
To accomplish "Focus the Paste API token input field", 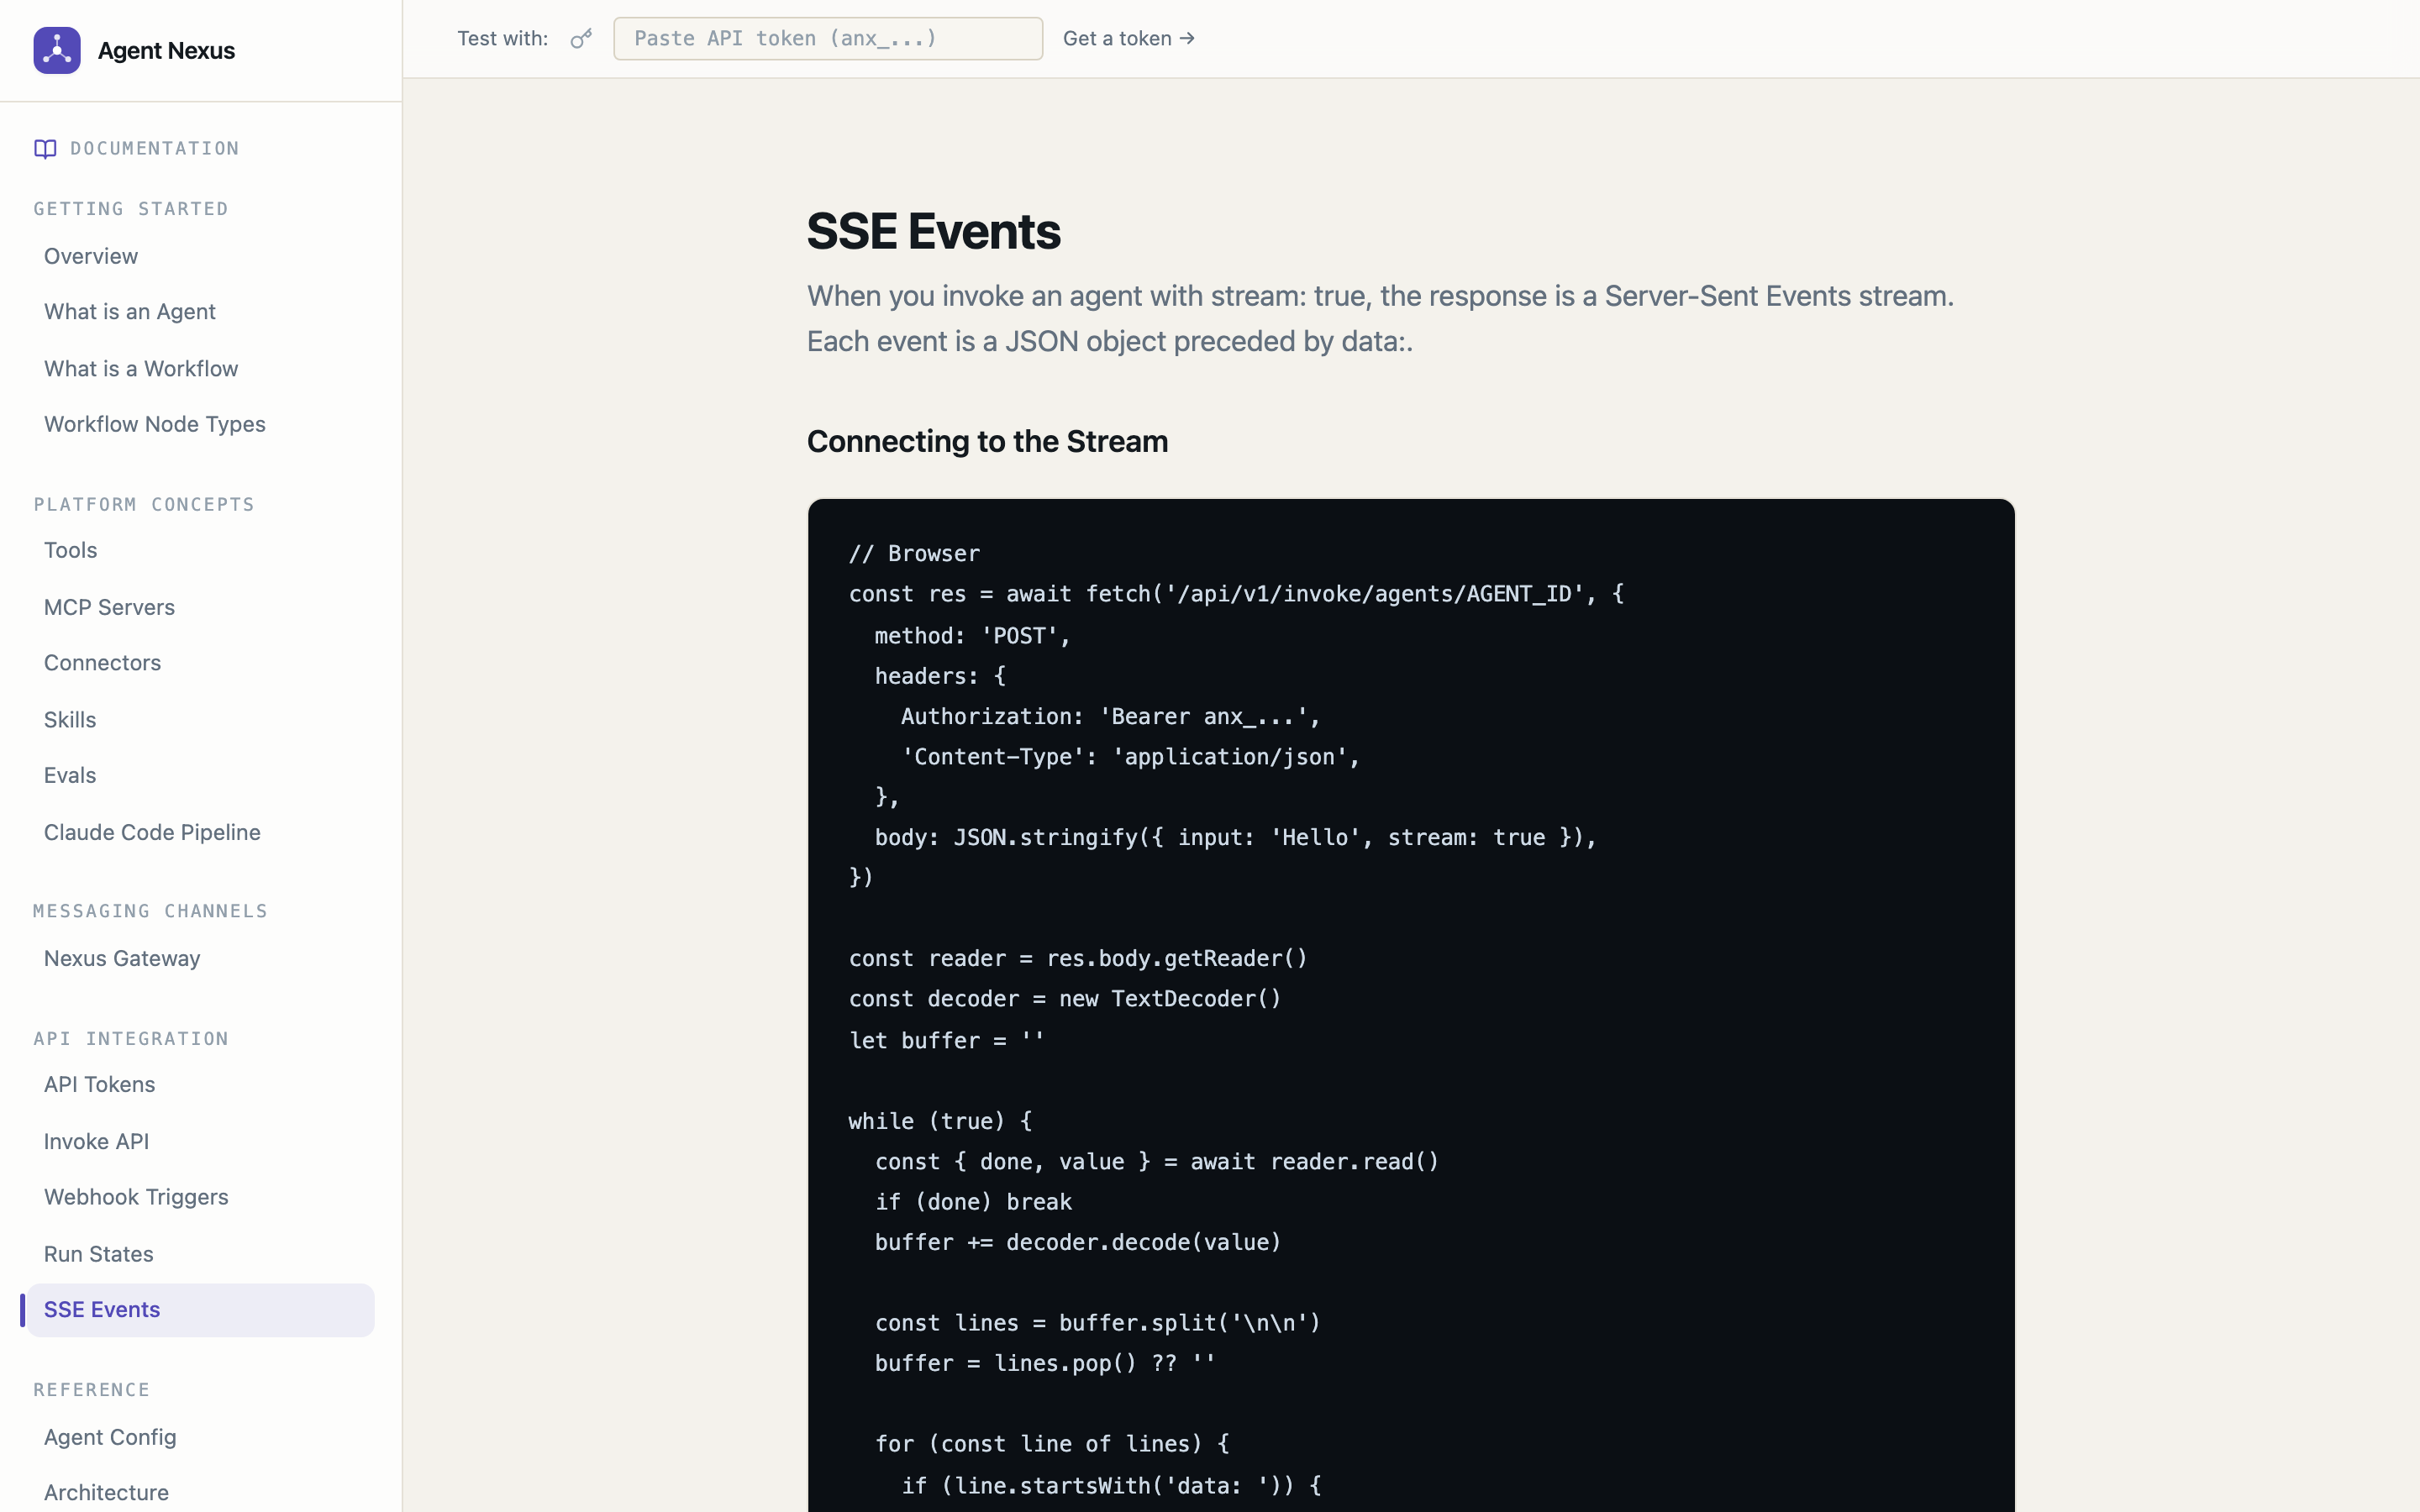I will tap(828, 39).
